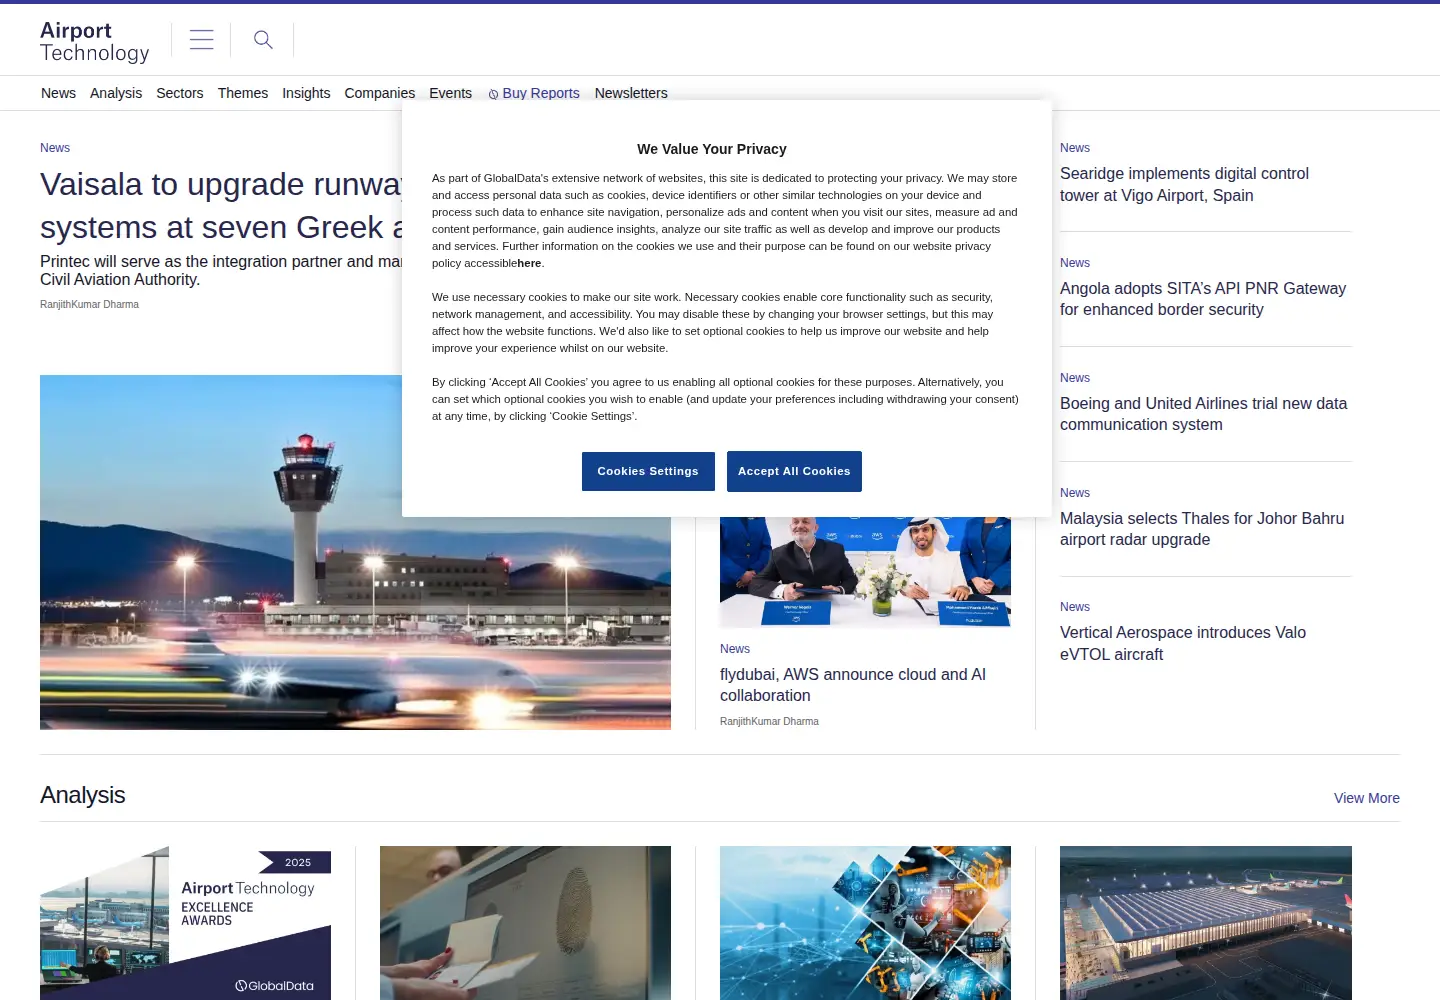
Task: Click News tag above Vaisala headline
Action: (x=55, y=148)
